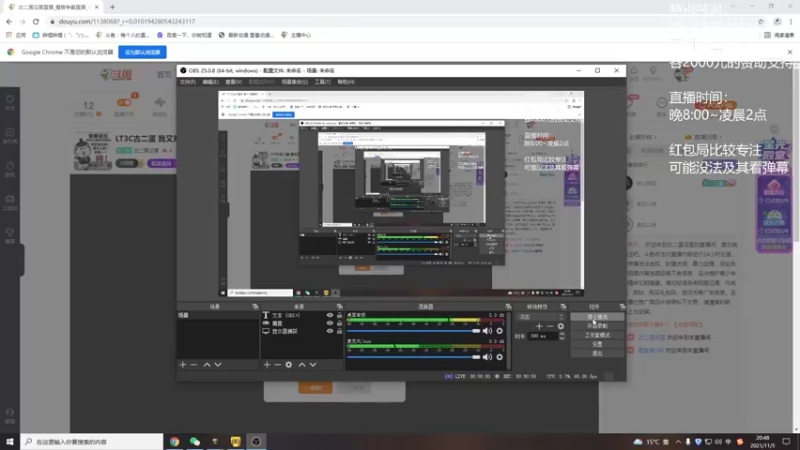The image size is (800, 450).
Task: Remove transition with the minus icon
Action: (x=549, y=326)
